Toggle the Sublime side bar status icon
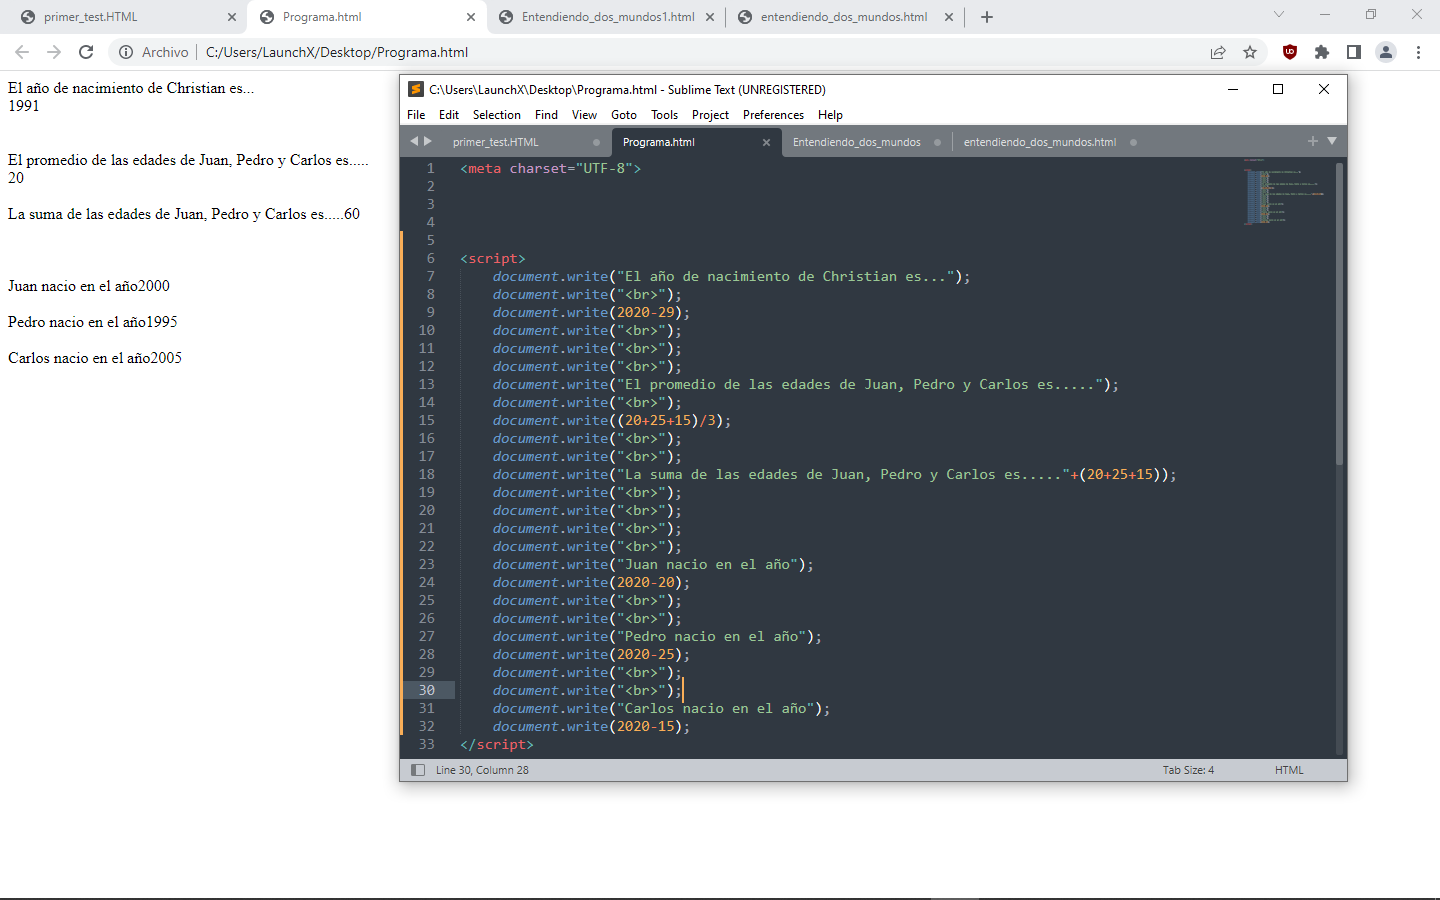Screen dimensions: 1440x900 [418, 770]
